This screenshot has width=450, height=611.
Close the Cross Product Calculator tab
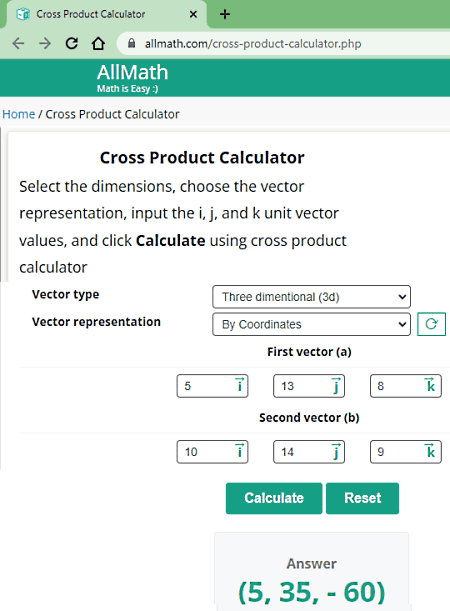(193, 14)
